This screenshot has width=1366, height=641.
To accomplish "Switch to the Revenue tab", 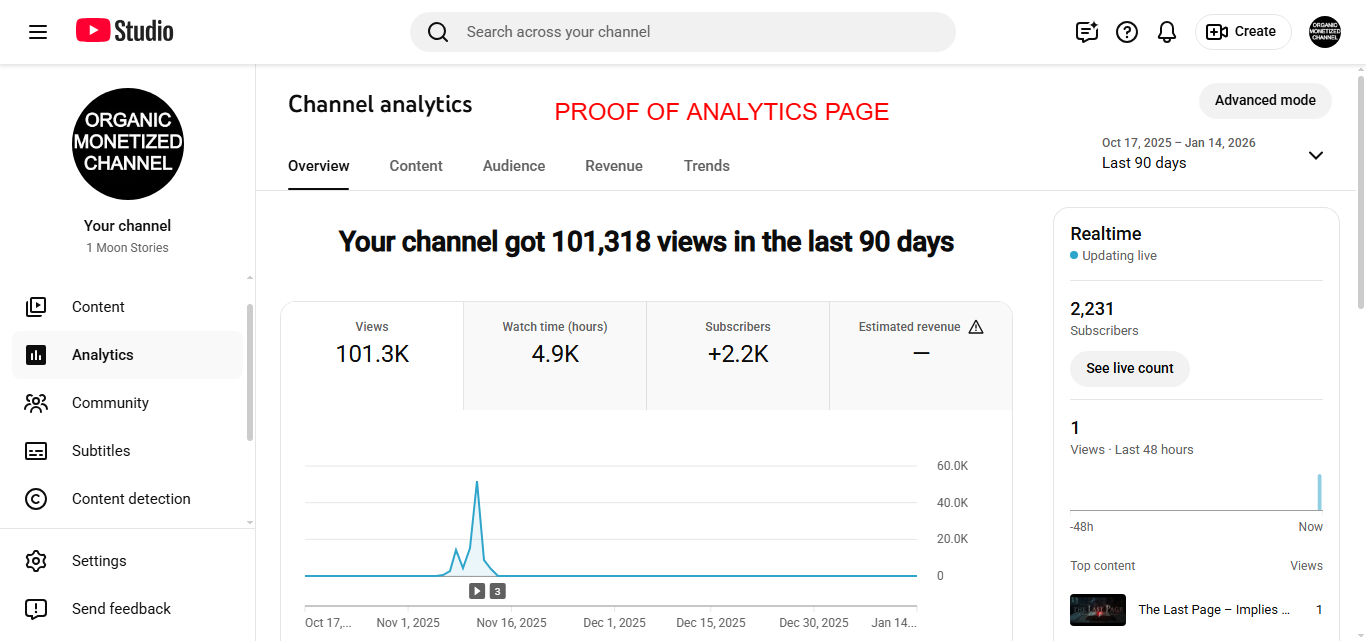I will (x=614, y=166).
